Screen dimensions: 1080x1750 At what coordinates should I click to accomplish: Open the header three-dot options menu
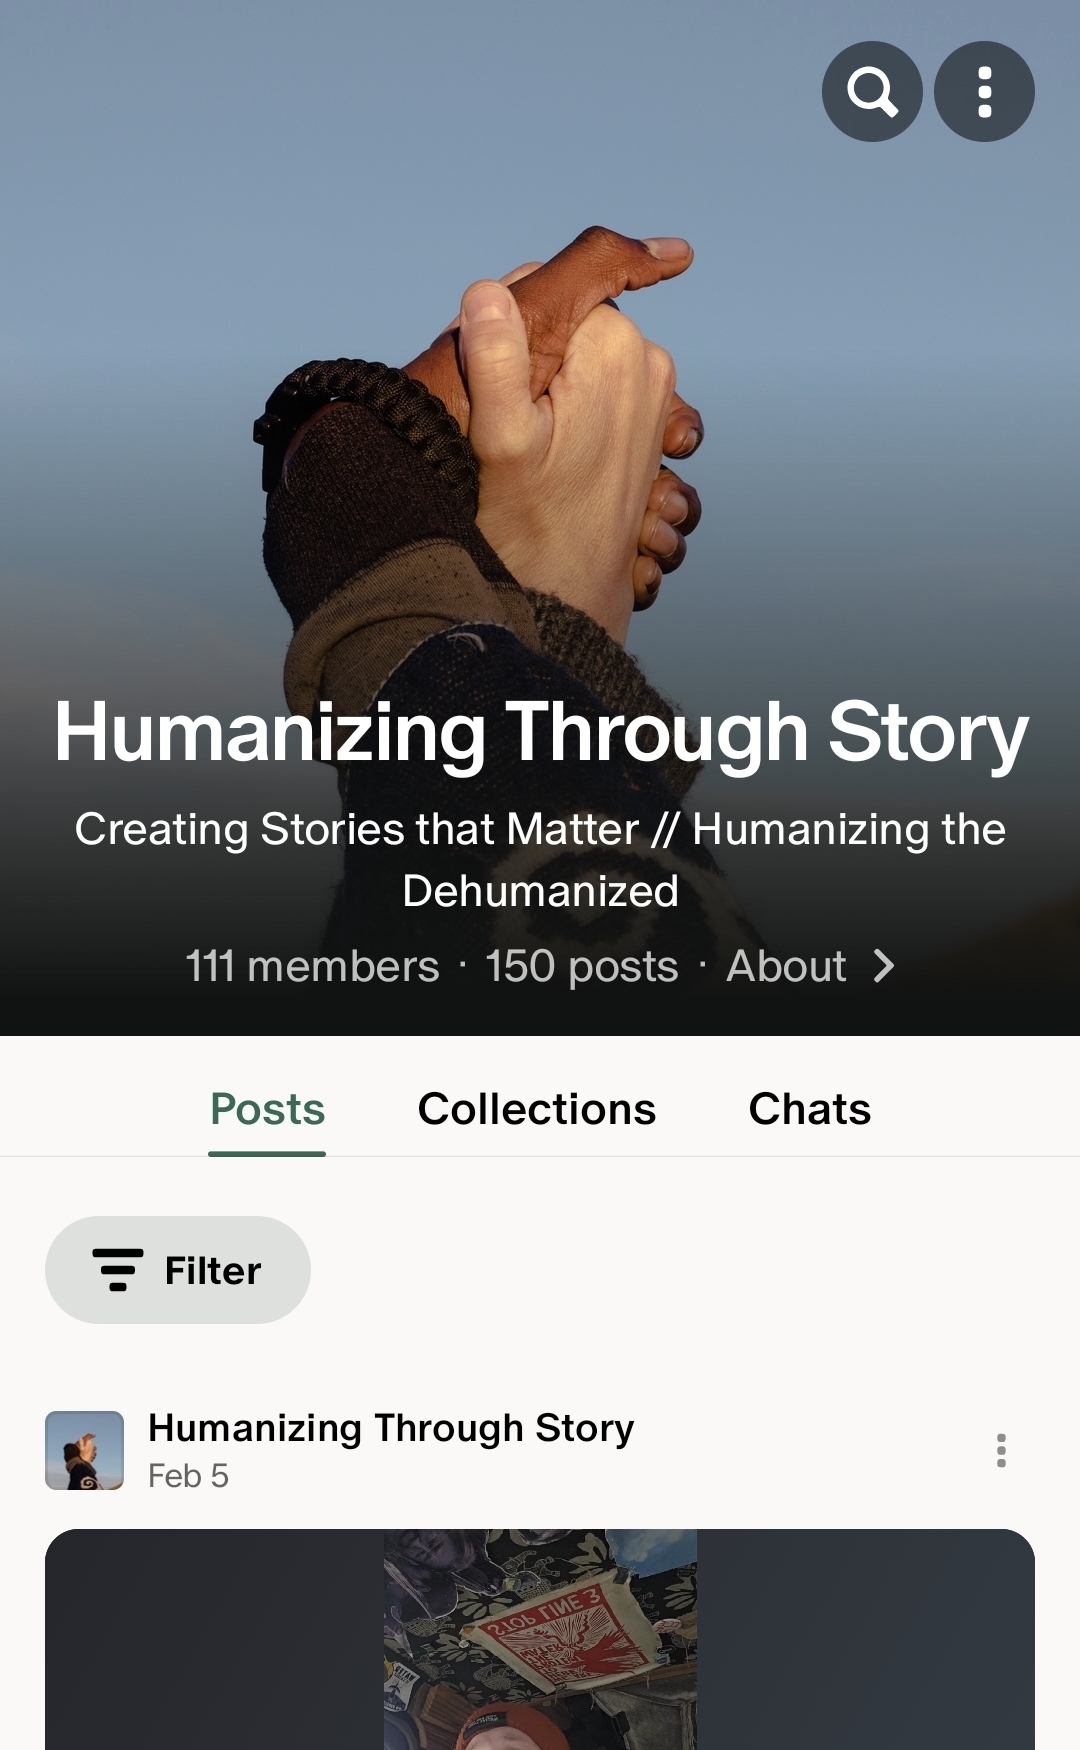984,92
